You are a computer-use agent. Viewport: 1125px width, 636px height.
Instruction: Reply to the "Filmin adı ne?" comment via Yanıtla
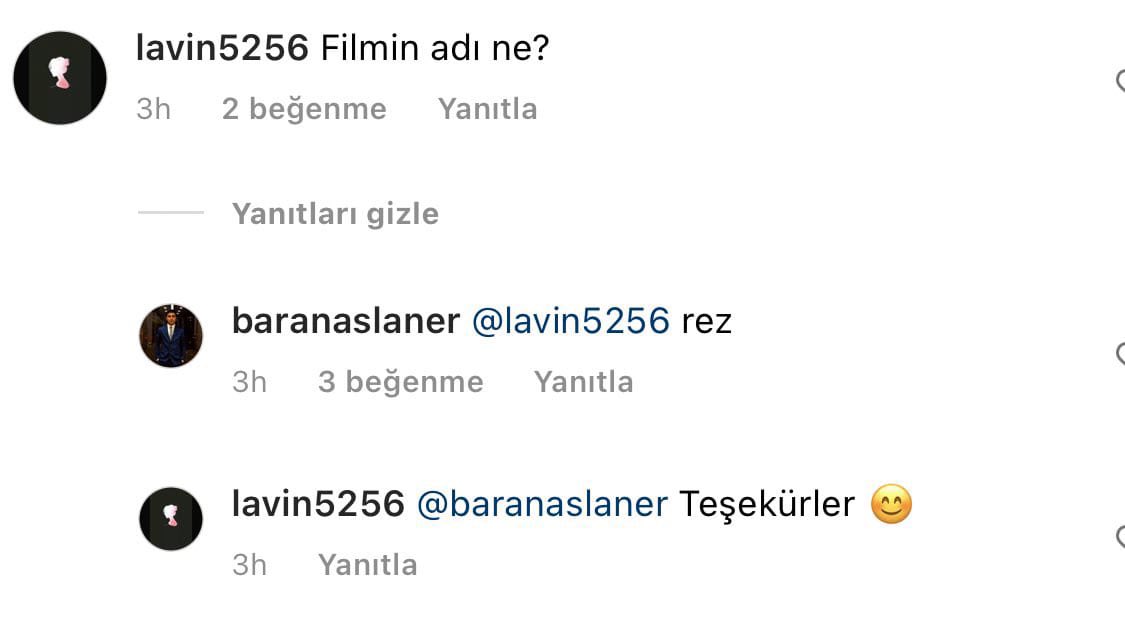(x=488, y=109)
